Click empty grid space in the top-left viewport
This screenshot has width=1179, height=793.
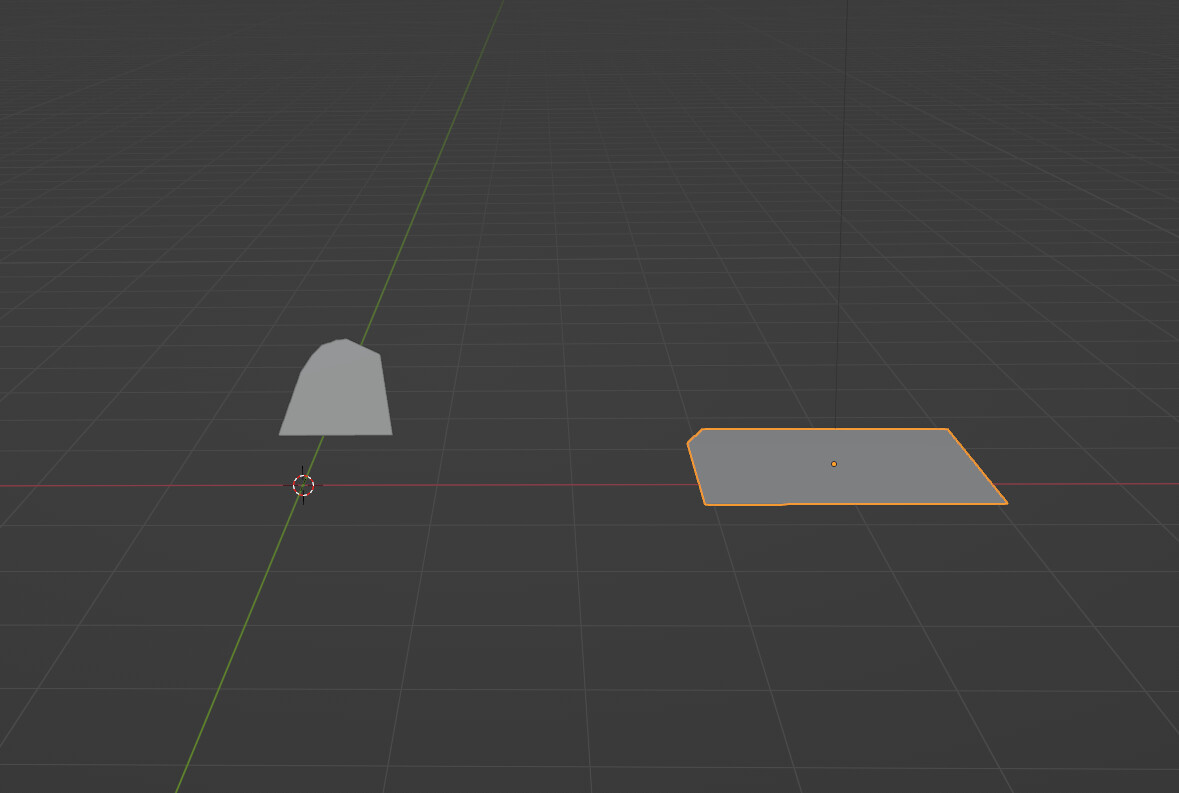[120, 120]
